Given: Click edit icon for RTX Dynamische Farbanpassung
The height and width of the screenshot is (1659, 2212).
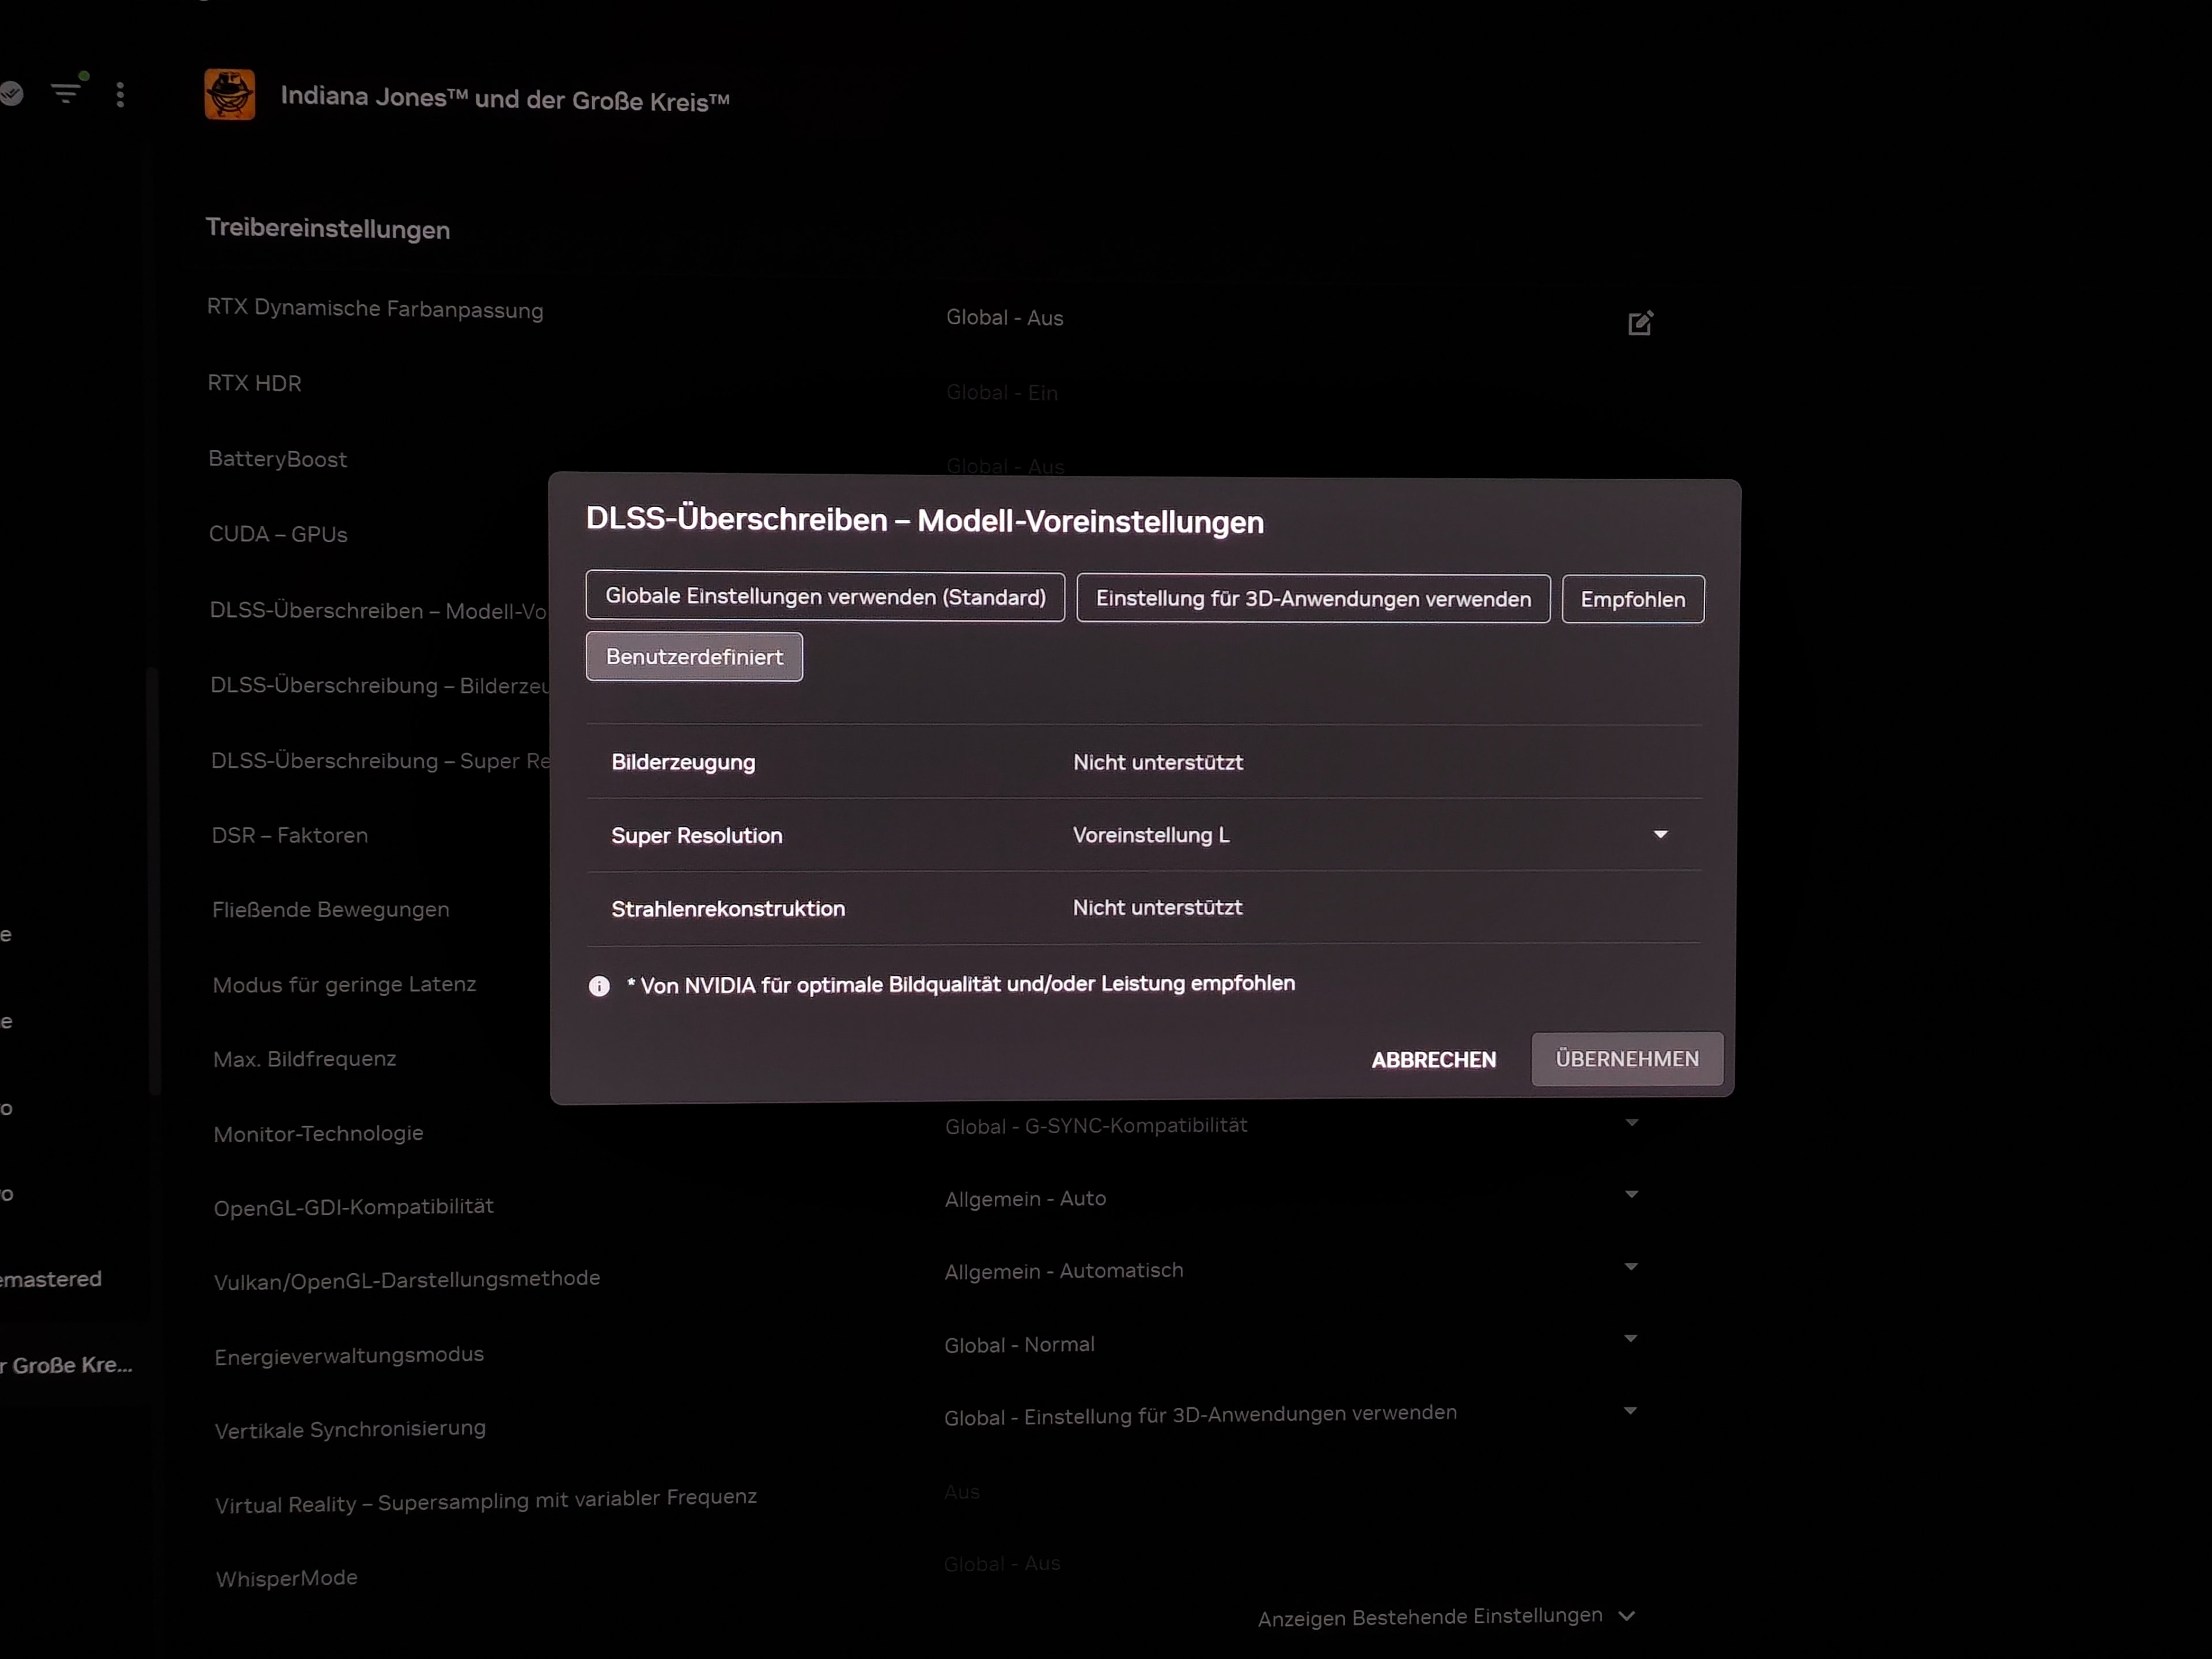Looking at the screenshot, I should (x=1640, y=323).
